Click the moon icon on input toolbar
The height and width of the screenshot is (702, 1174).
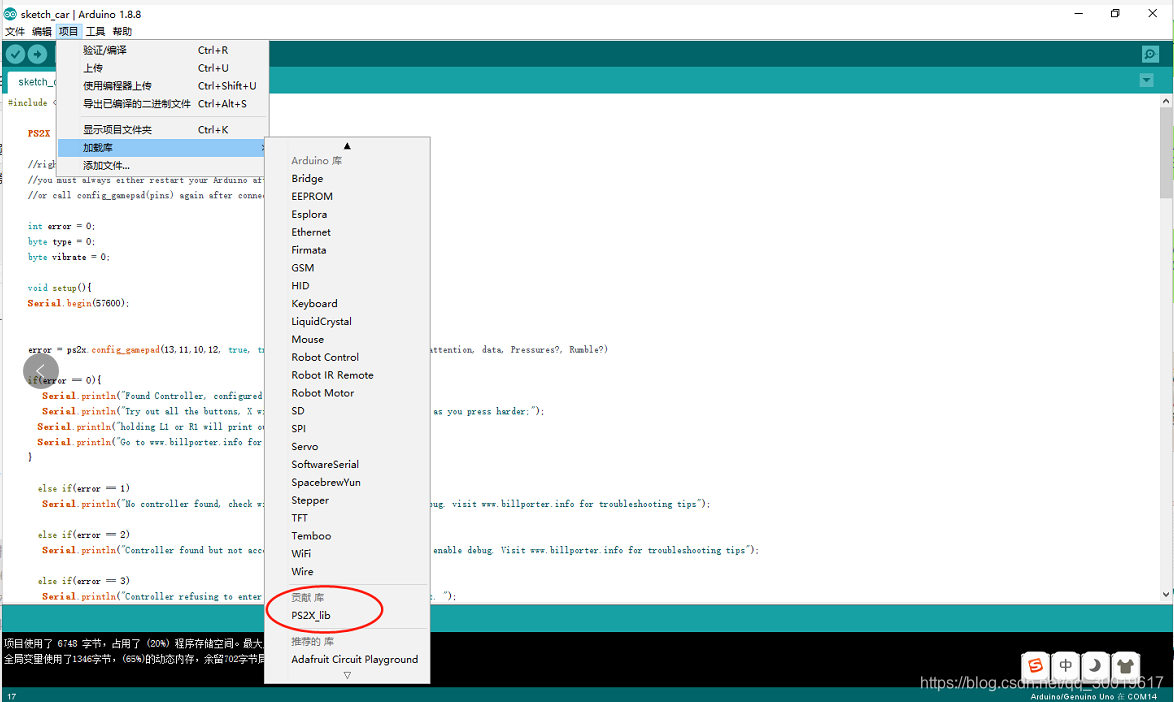pos(1095,665)
